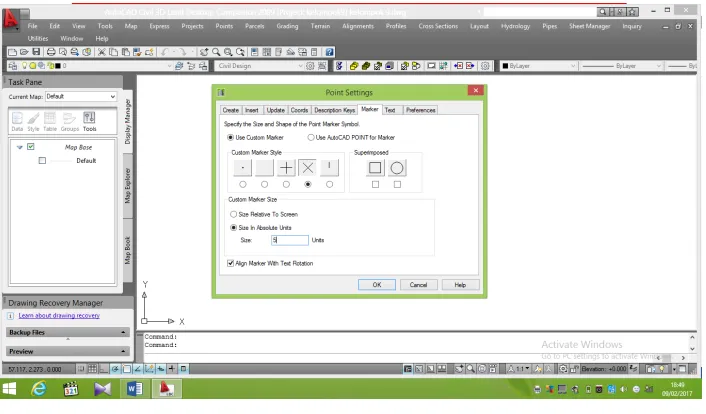Click the Zoom Window icon
The width and height of the screenshot is (706, 414).
(228, 52)
